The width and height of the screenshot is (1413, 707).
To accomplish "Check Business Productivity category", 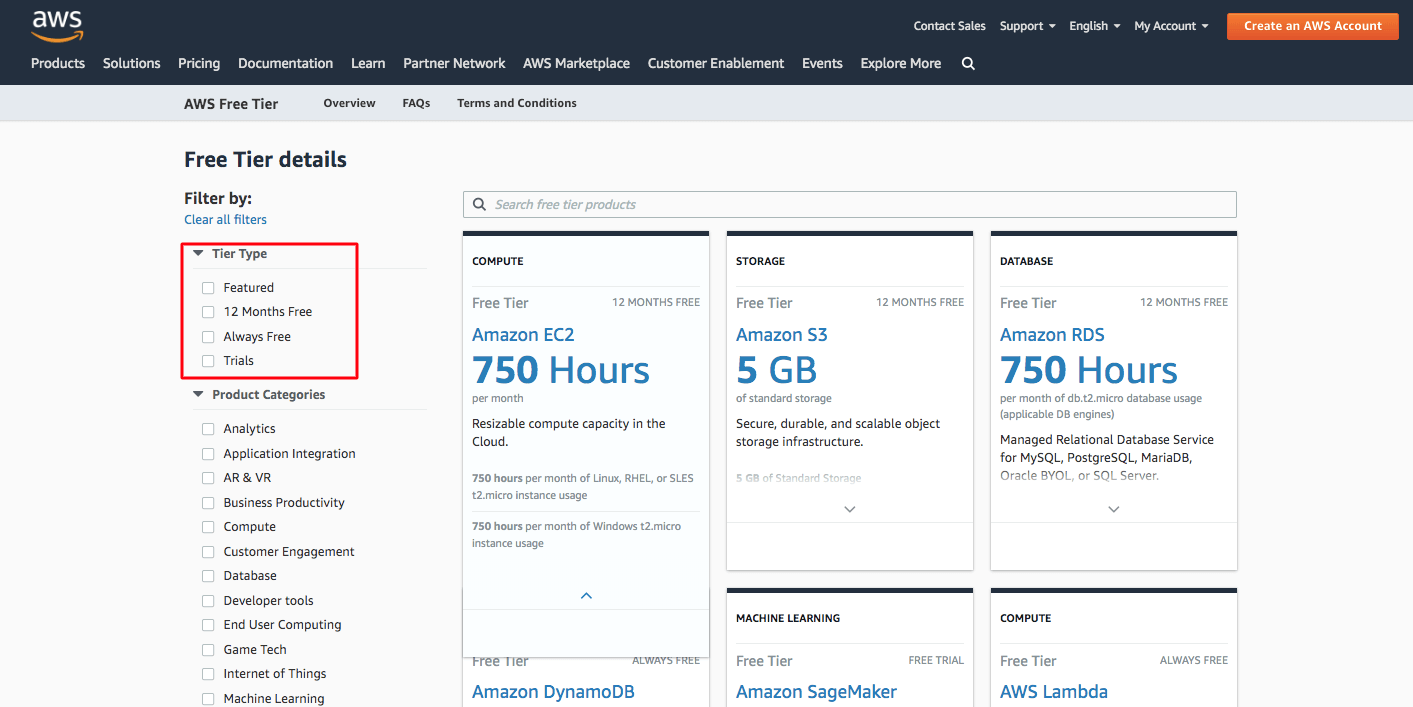I will point(208,503).
